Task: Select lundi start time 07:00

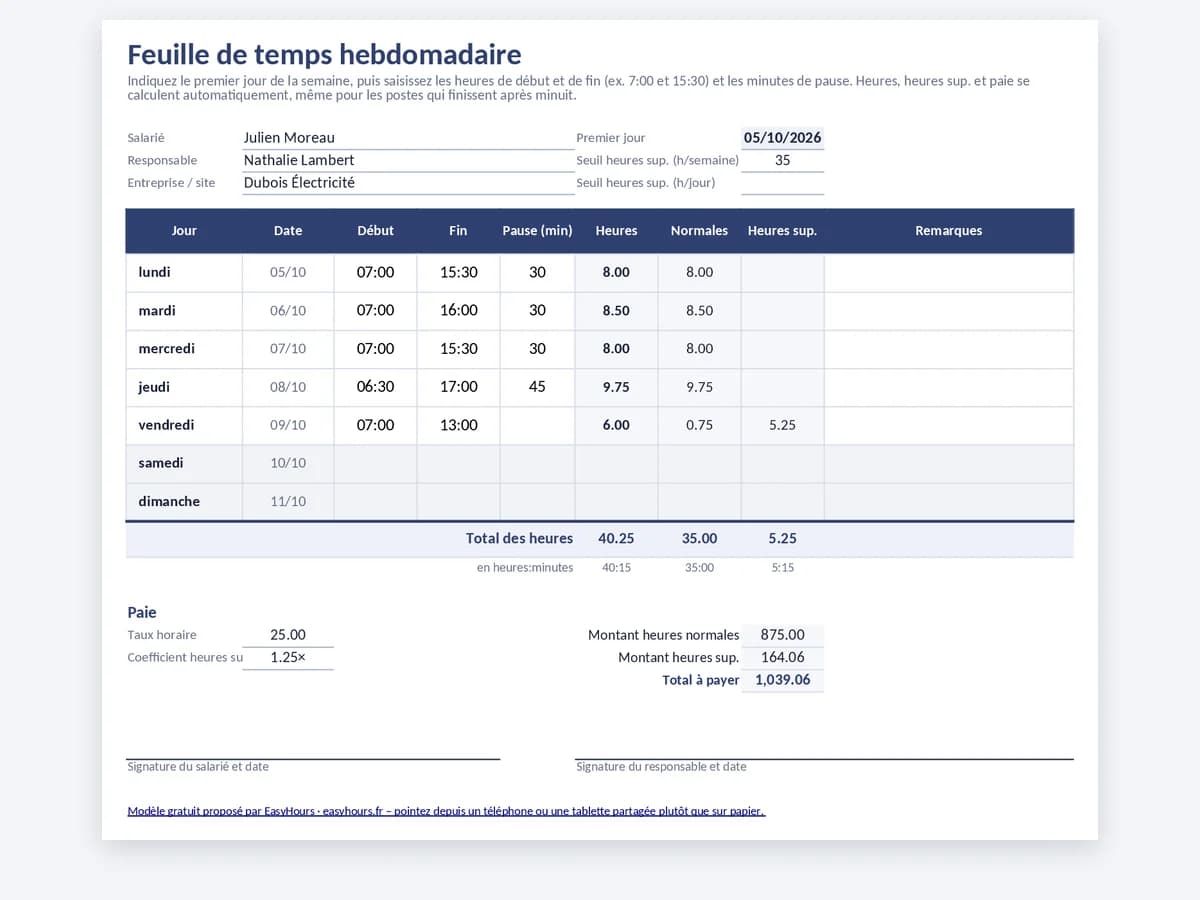Action: (x=375, y=272)
